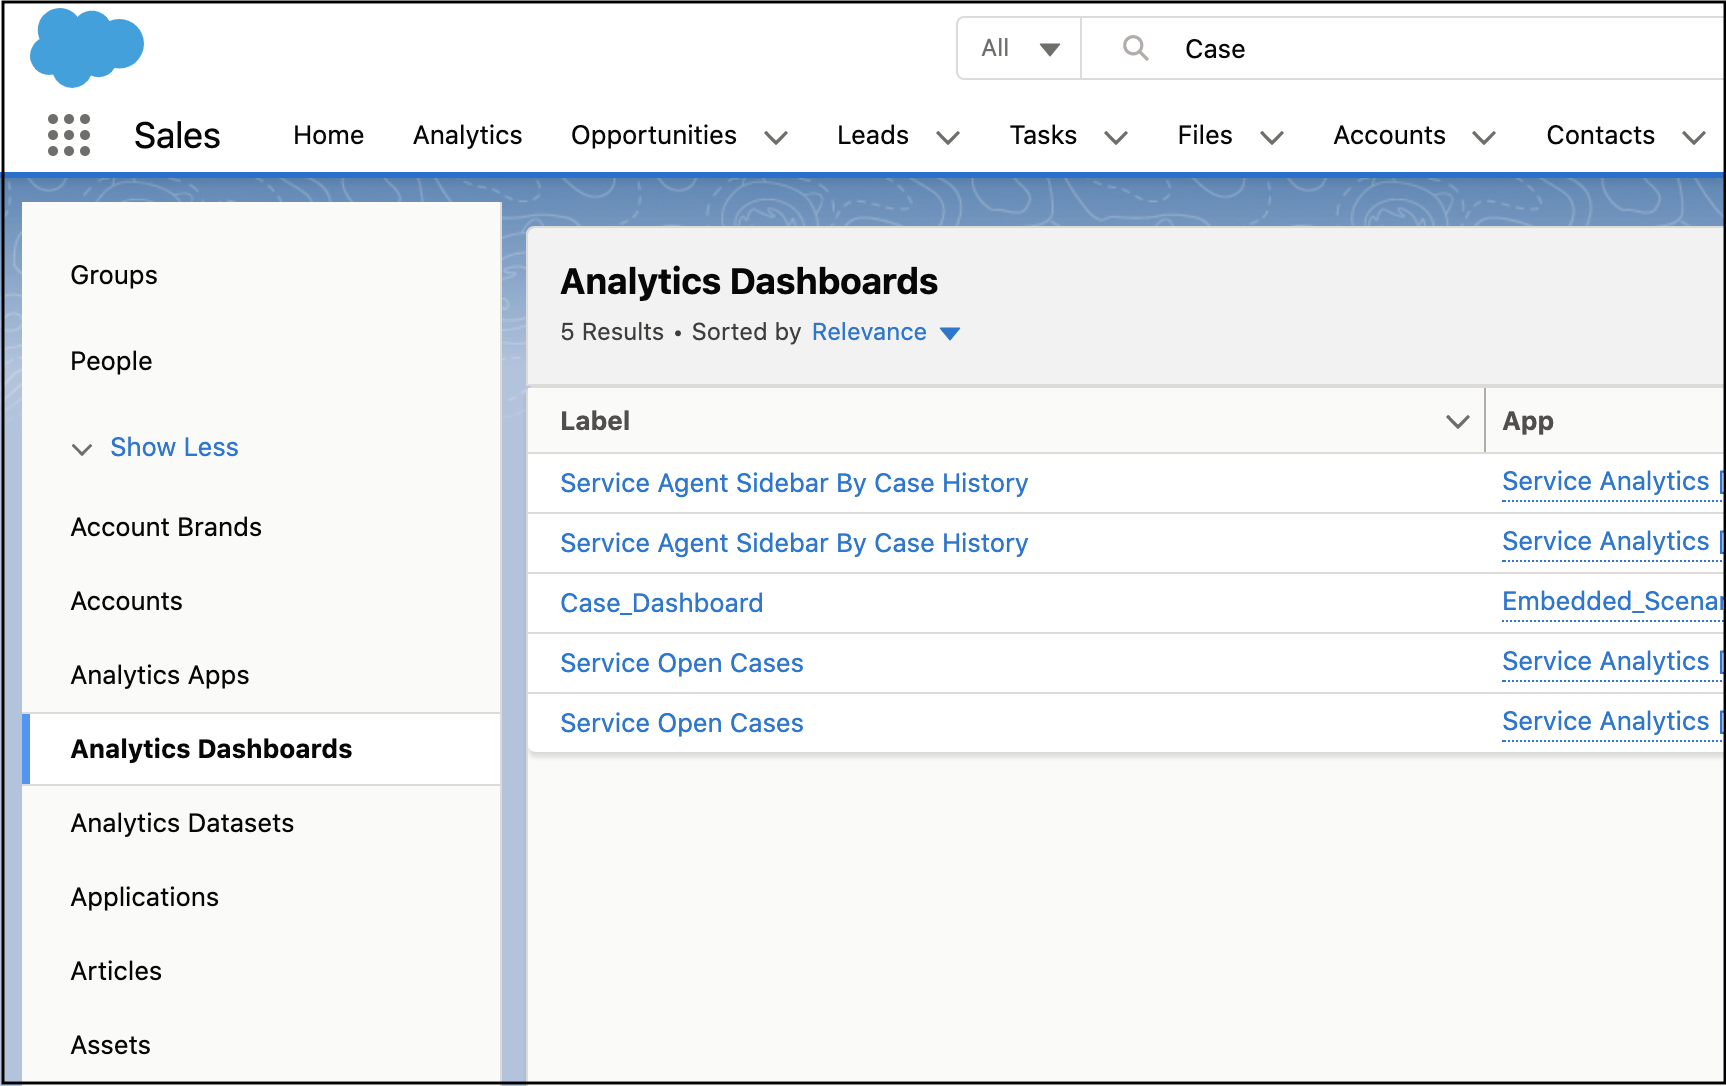
Task: Click the Label column header text
Action: [595, 421]
